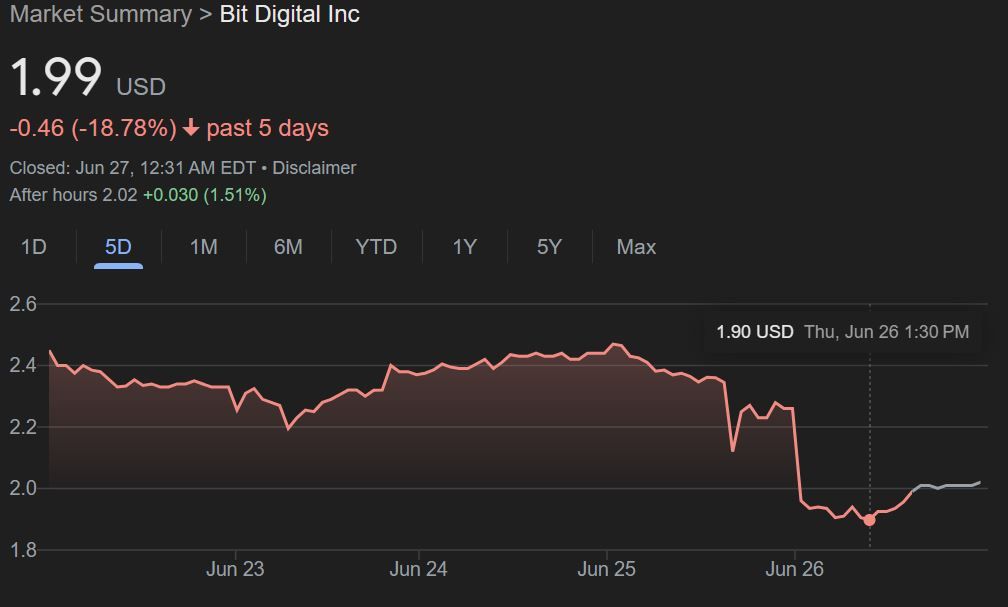Screen dimensions: 1008x607
Task: Click the Jun 24 axis label
Action: point(417,569)
